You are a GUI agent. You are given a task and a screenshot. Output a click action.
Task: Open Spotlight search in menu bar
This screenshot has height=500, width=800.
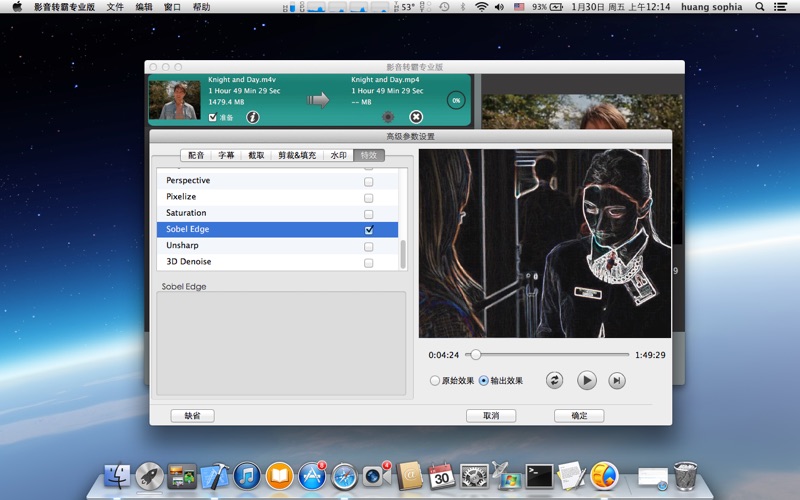coord(759,7)
